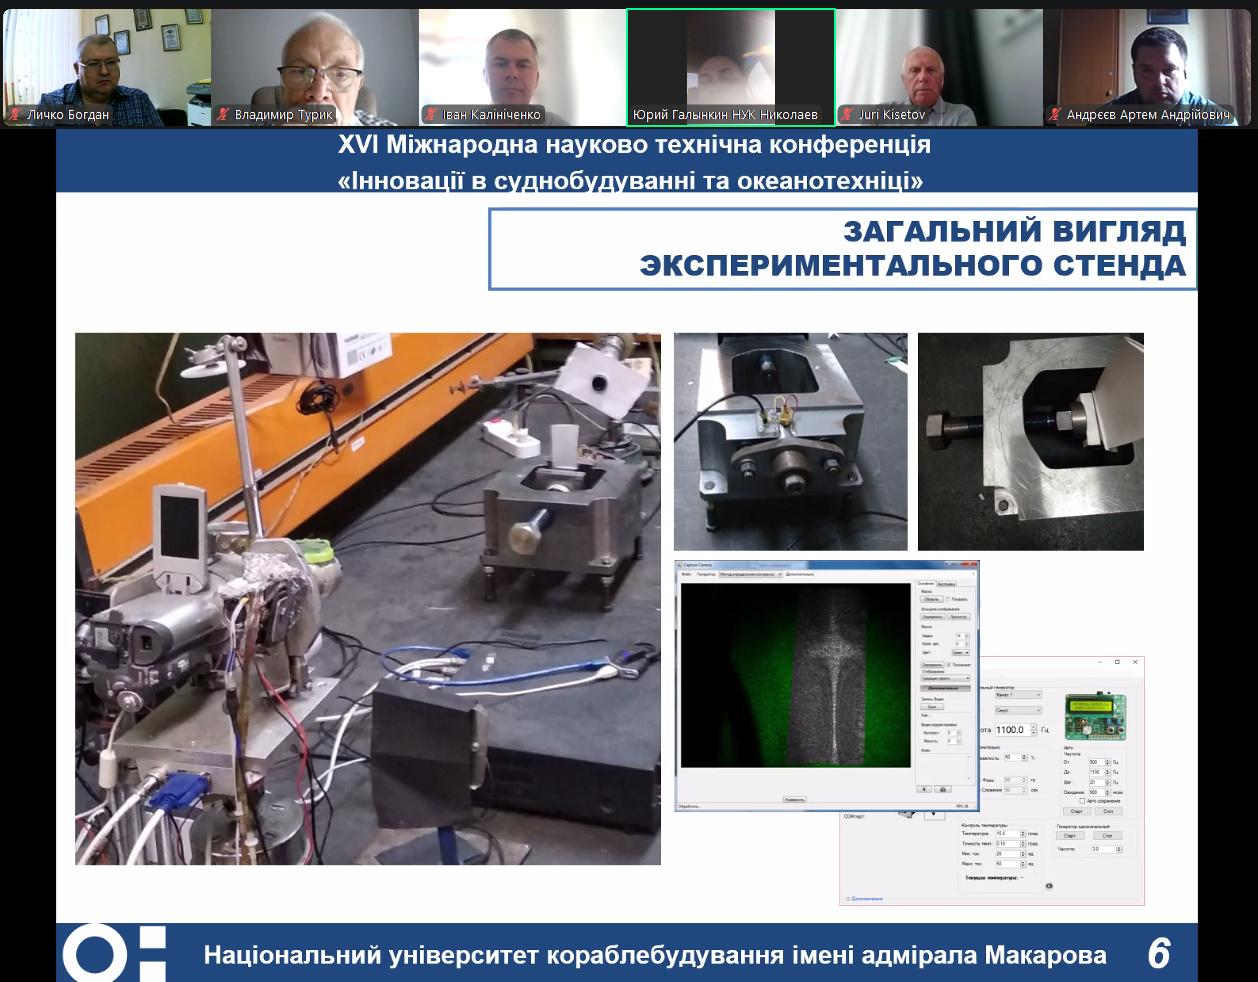Screen dimensions: 1258x982
Task: Toggle the Авто сохранение checkbox
Action: pos(1082,801)
